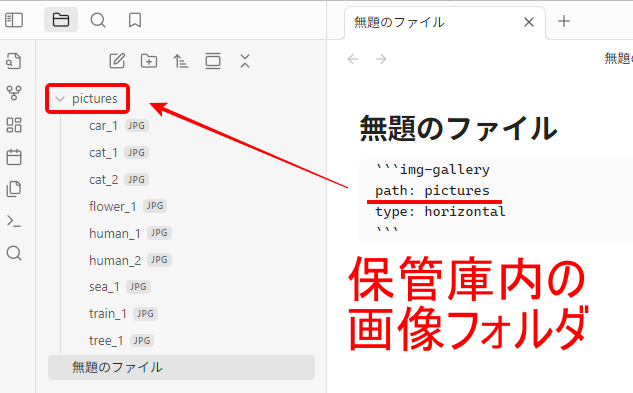Click the type: horizontal line
This screenshot has height=393, width=633.
tap(440, 212)
